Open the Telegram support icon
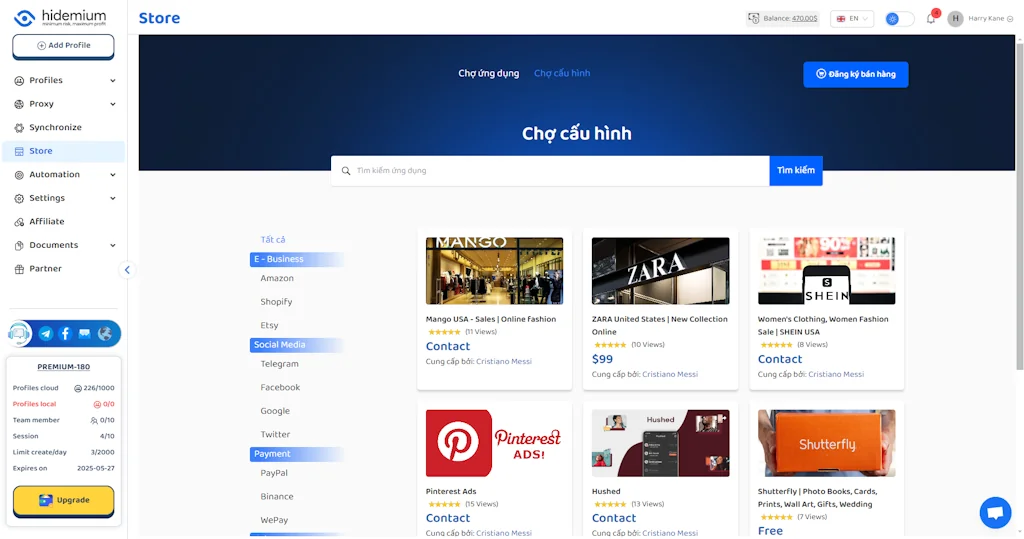 coord(46,333)
